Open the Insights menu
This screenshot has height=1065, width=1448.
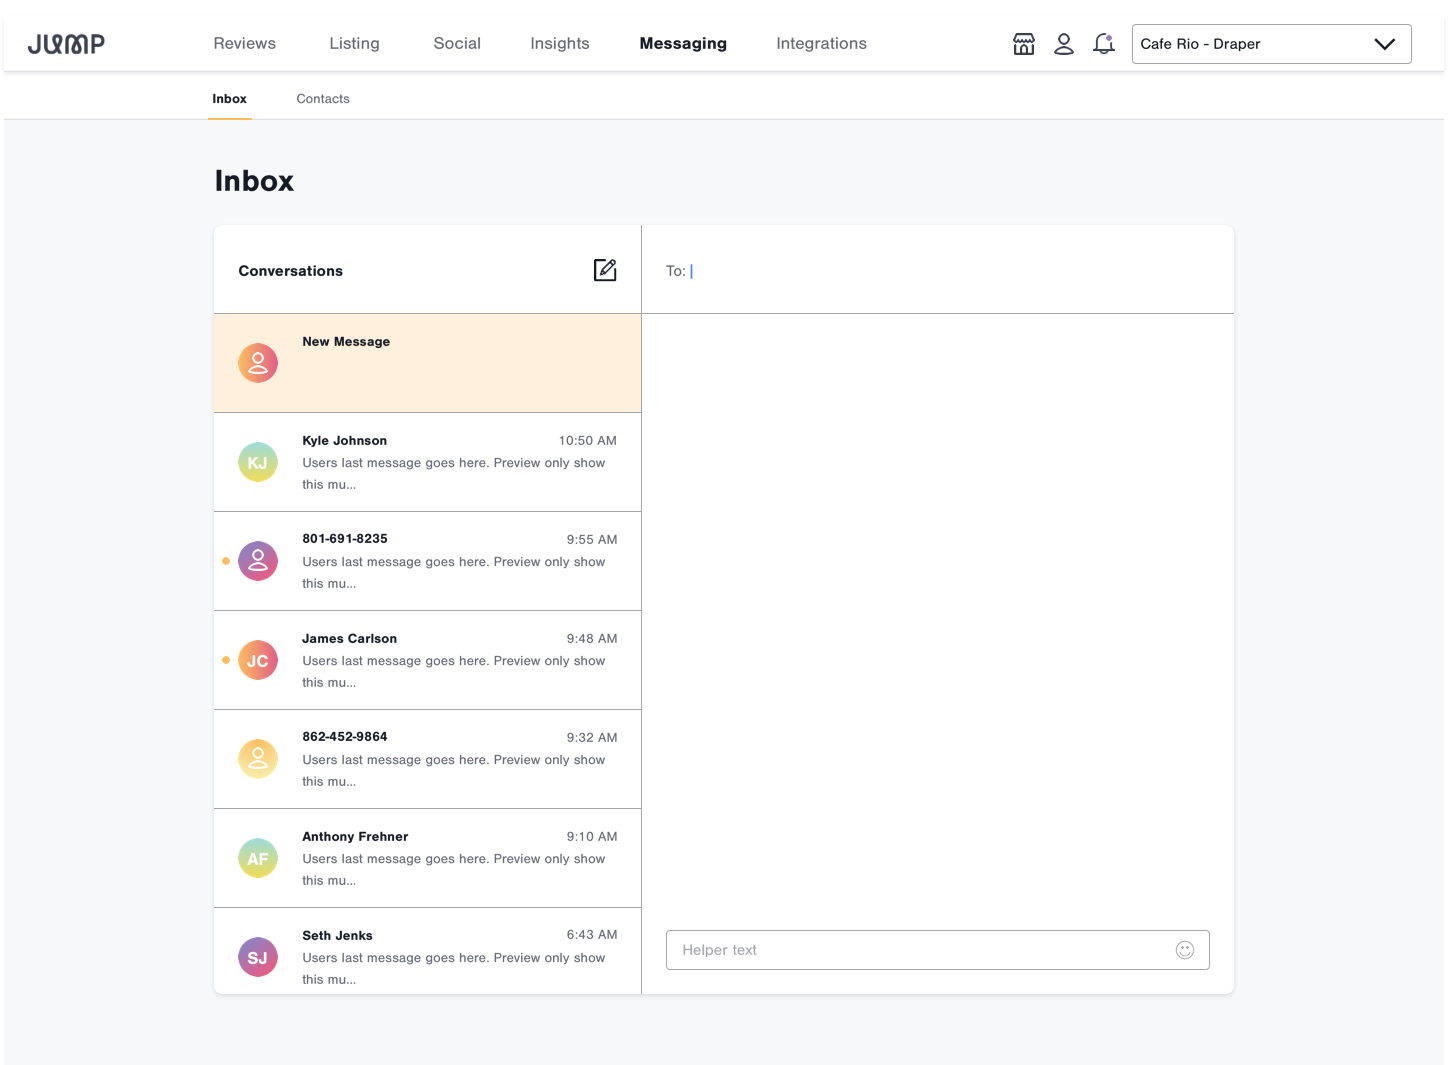(560, 44)
